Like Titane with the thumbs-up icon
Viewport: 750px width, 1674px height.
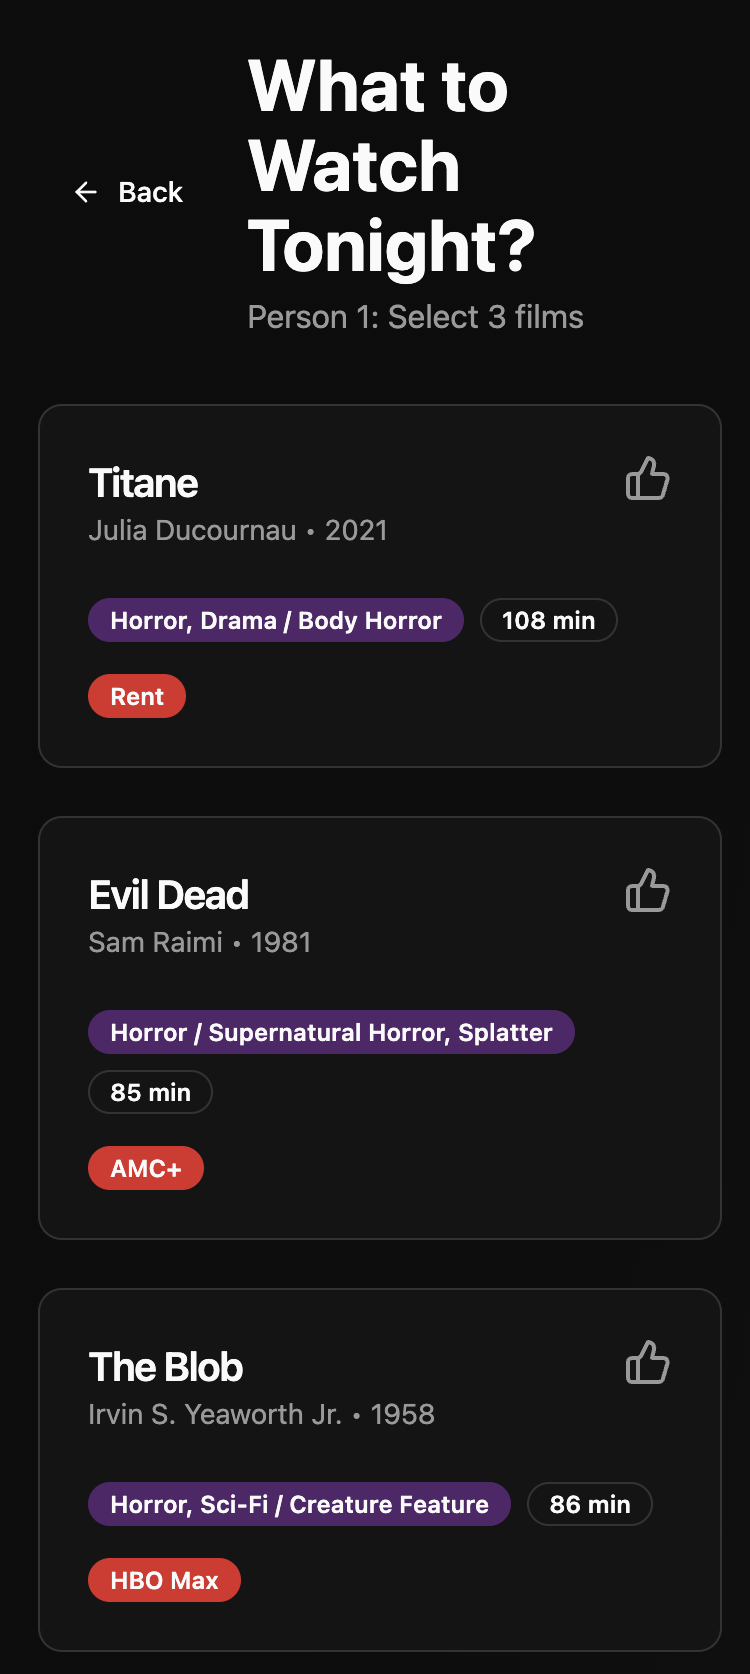tap(647, 479)
